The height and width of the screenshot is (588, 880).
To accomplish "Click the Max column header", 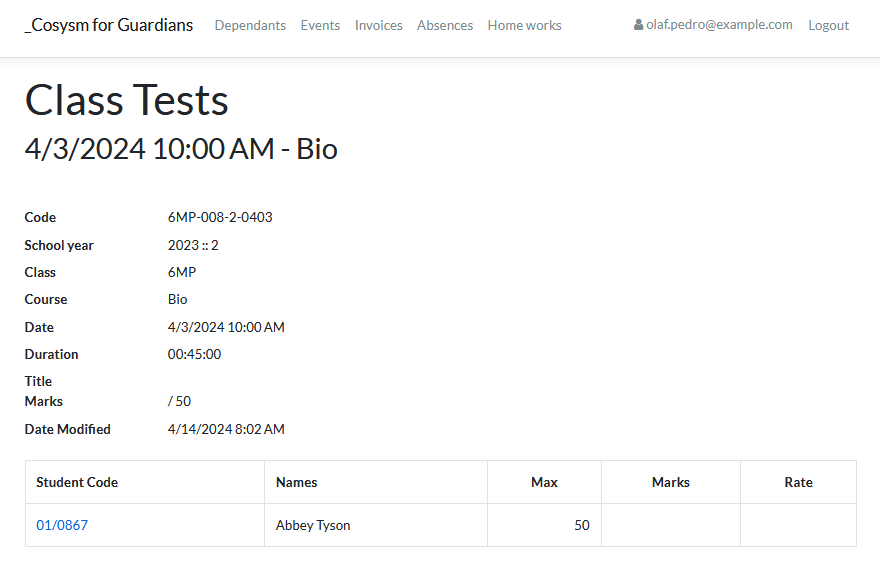I will click(544, 482).
